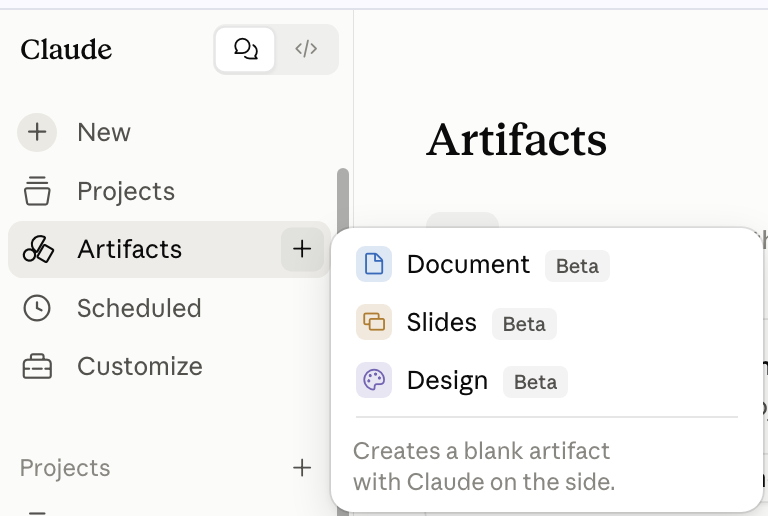Add a project with the plus icon
Screen dimensions: 768x516
[302, 468]
